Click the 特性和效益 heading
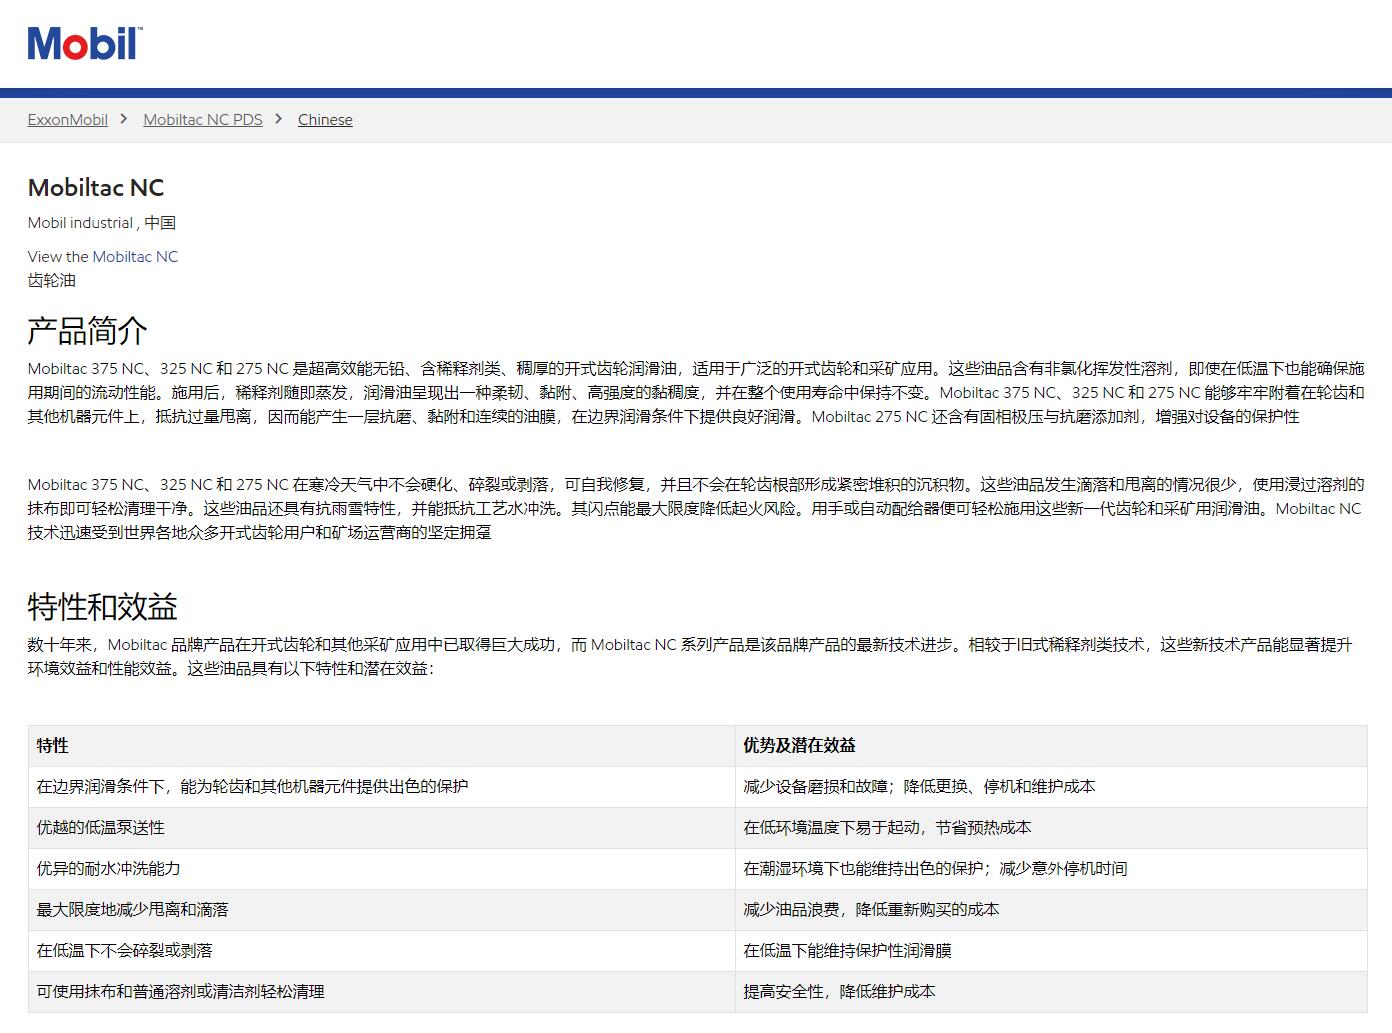The height and width of the screenshot is (1033, 1392). coord(103,607)
